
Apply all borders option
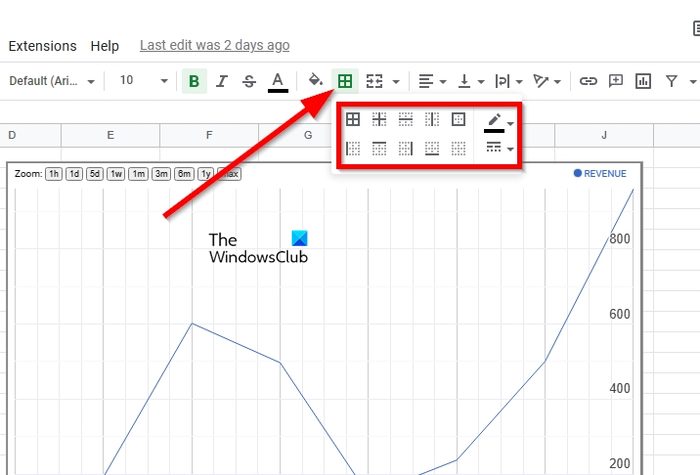[353, 119]
